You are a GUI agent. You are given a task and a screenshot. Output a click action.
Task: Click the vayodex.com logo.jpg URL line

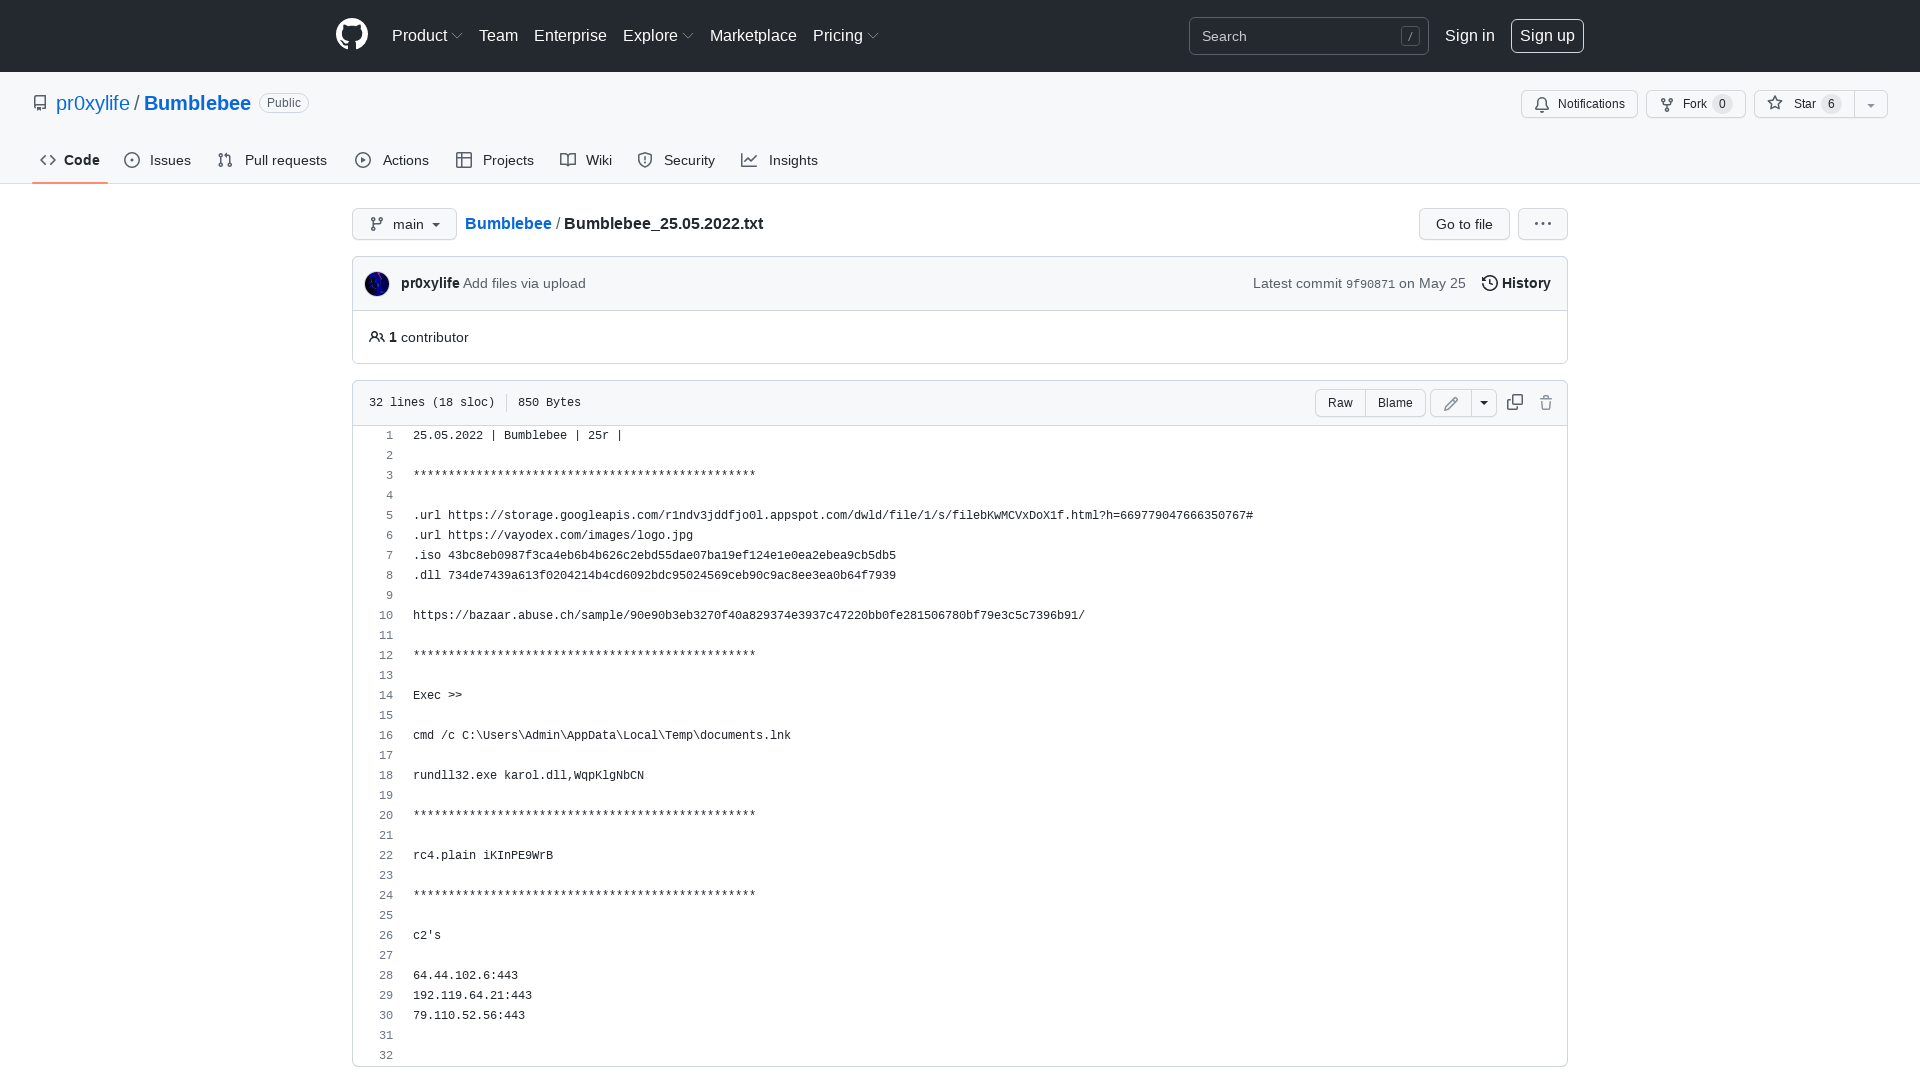(x=553, y=536)
